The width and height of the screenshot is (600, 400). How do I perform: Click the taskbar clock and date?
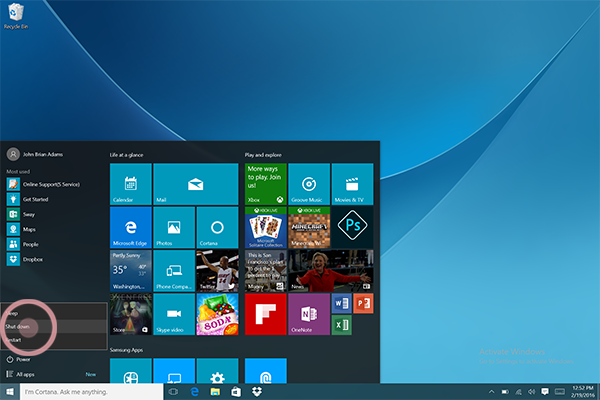[583, 392]
